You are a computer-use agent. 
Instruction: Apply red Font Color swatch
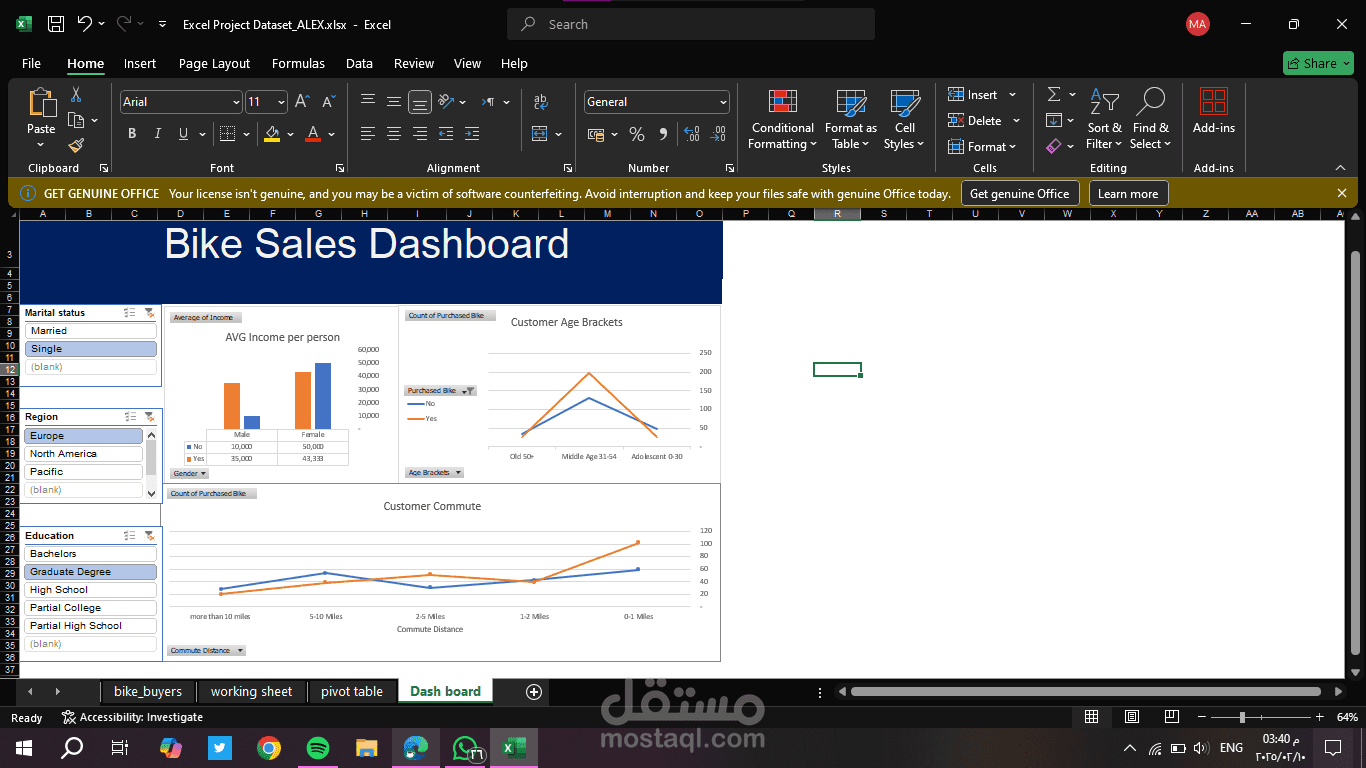tap(313, 134)
